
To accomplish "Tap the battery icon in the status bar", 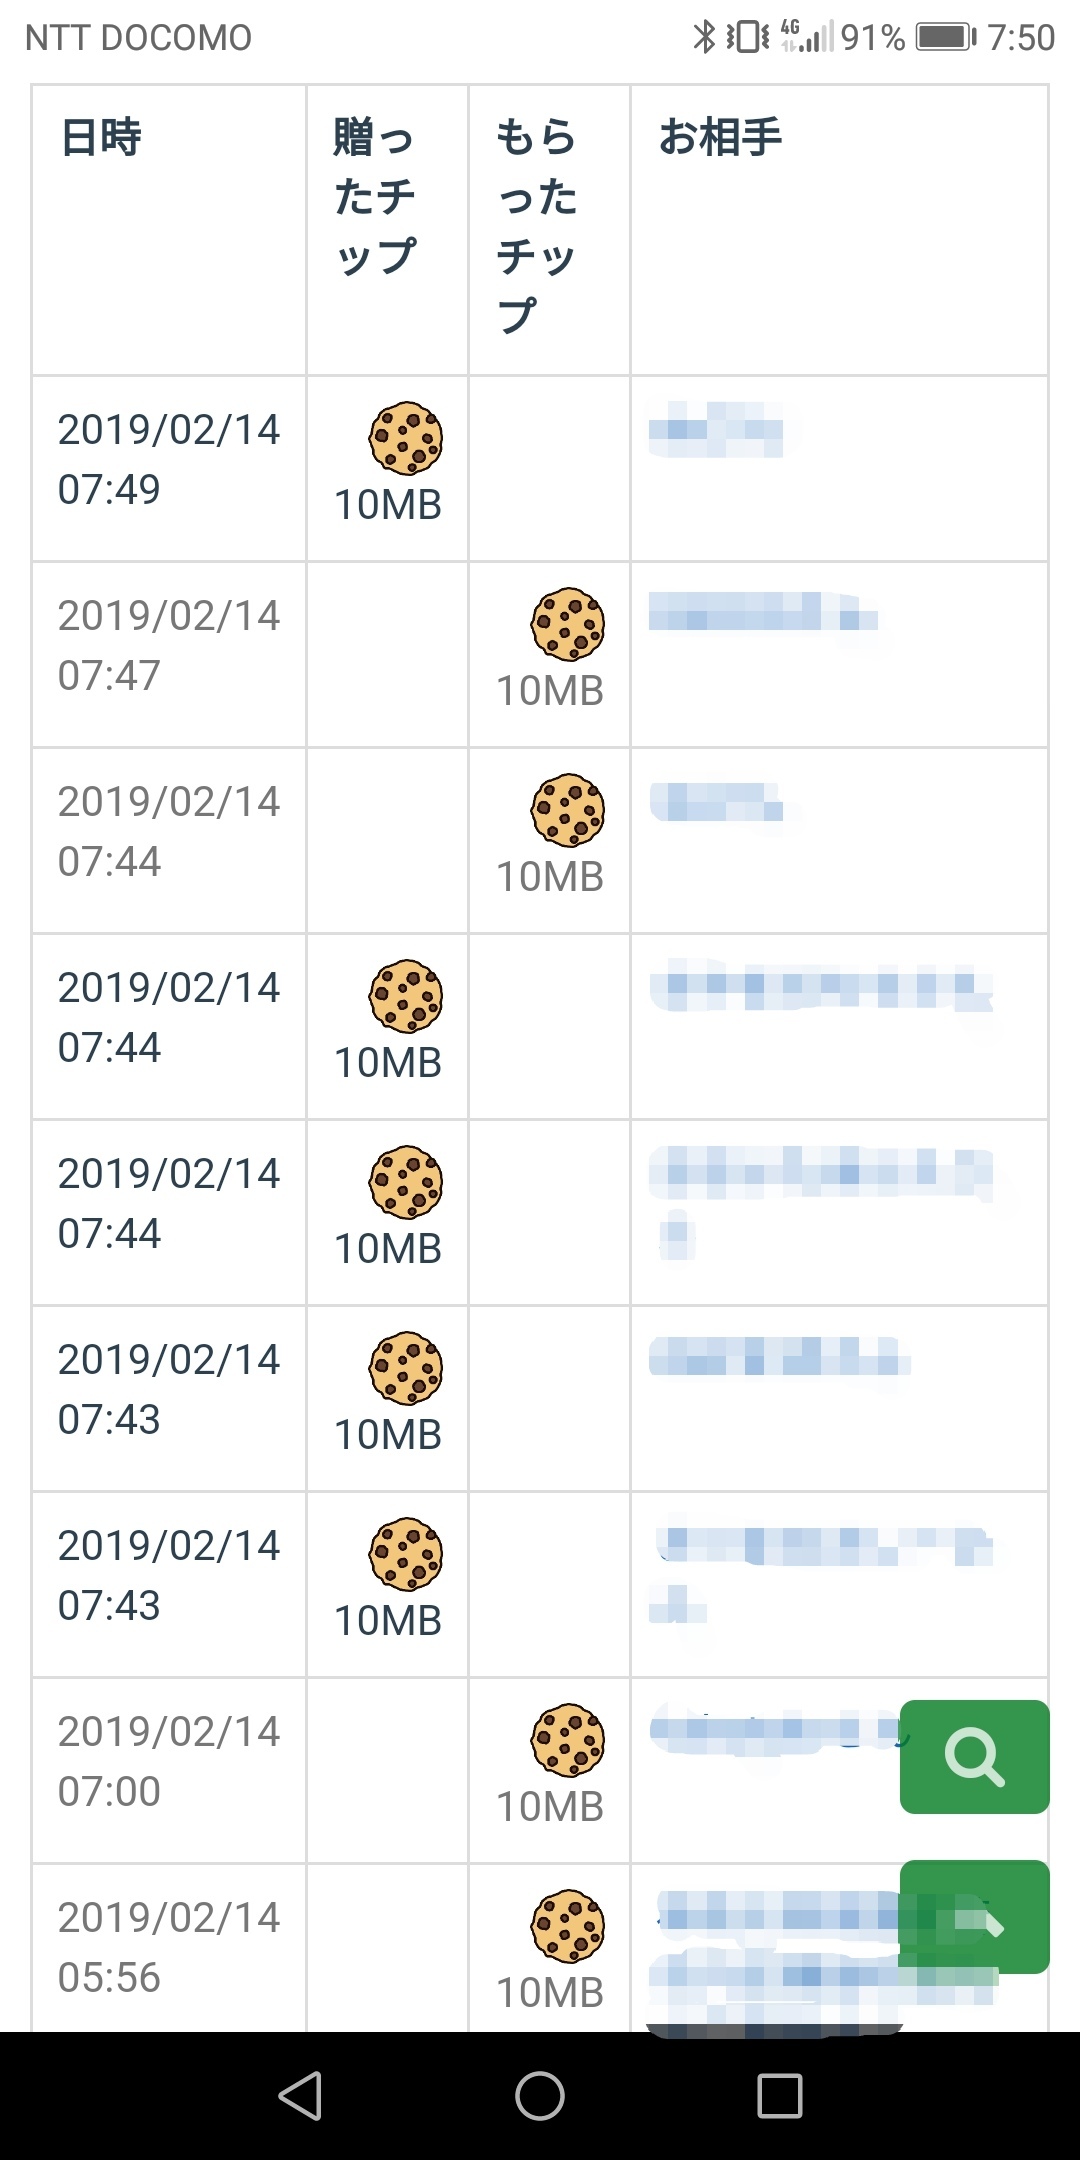I will (945, 38).
